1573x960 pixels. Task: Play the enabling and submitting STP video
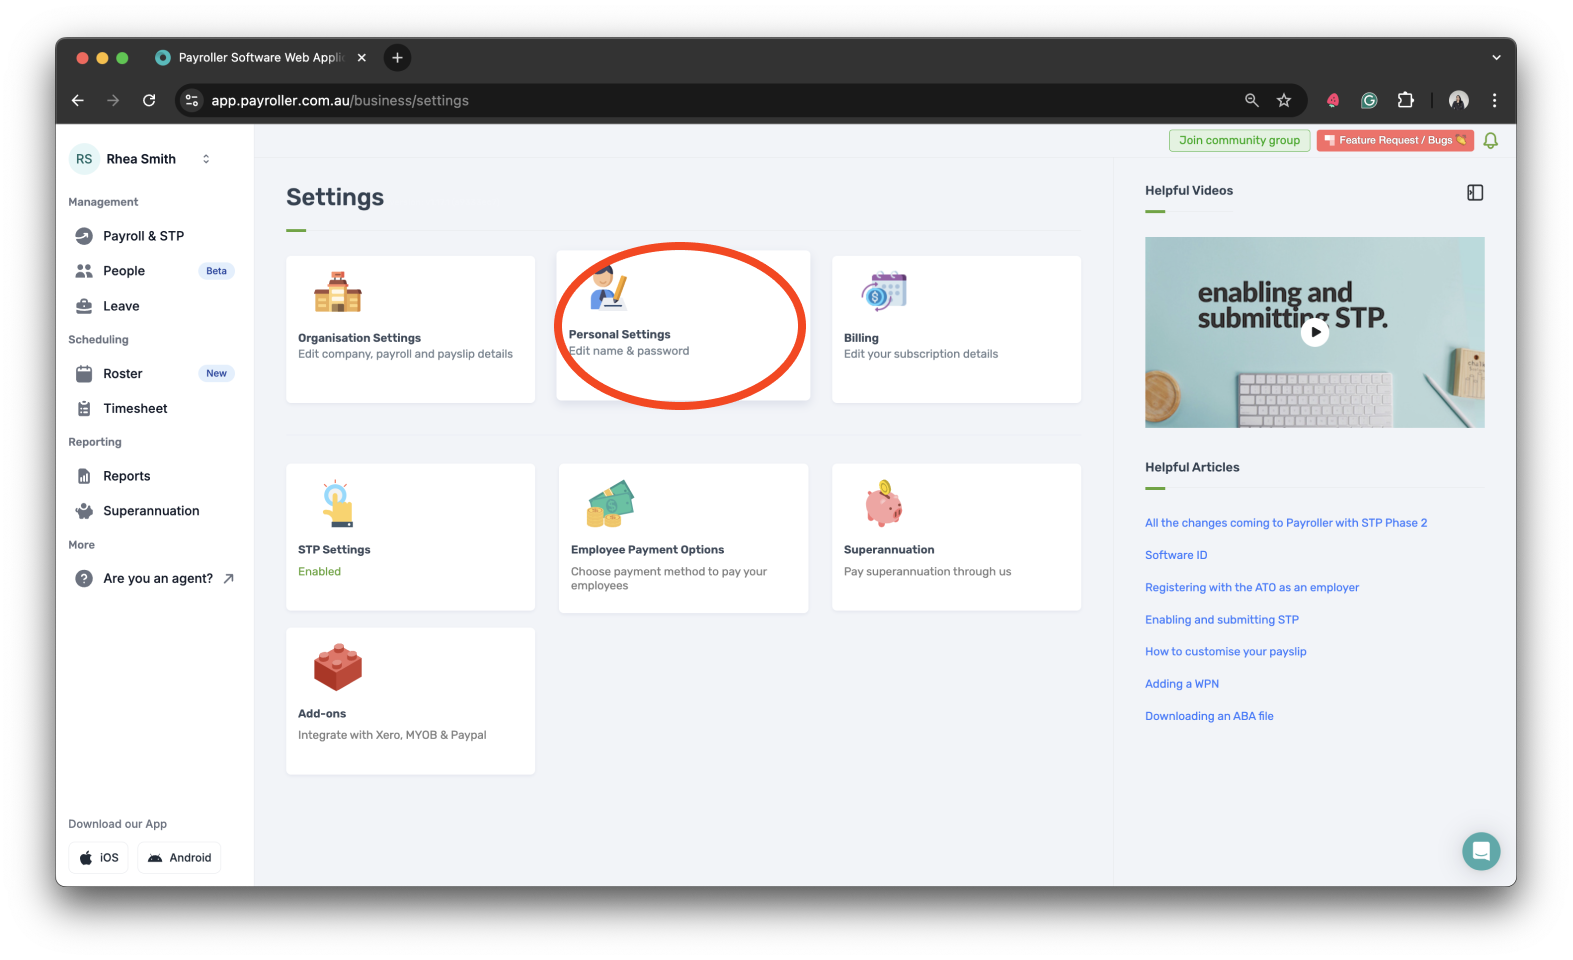pyautogui.click(x=1315, y=332)
